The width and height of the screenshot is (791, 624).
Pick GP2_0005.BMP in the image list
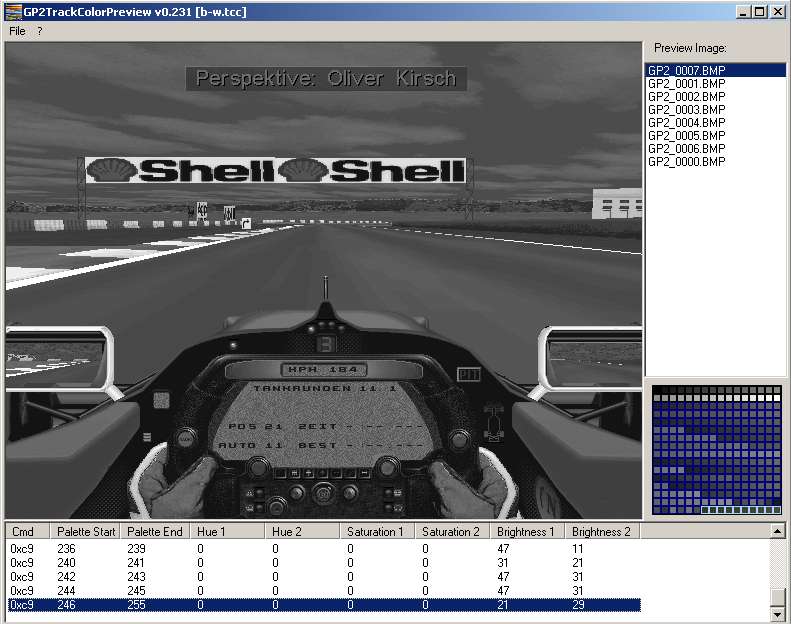point(686,136)
